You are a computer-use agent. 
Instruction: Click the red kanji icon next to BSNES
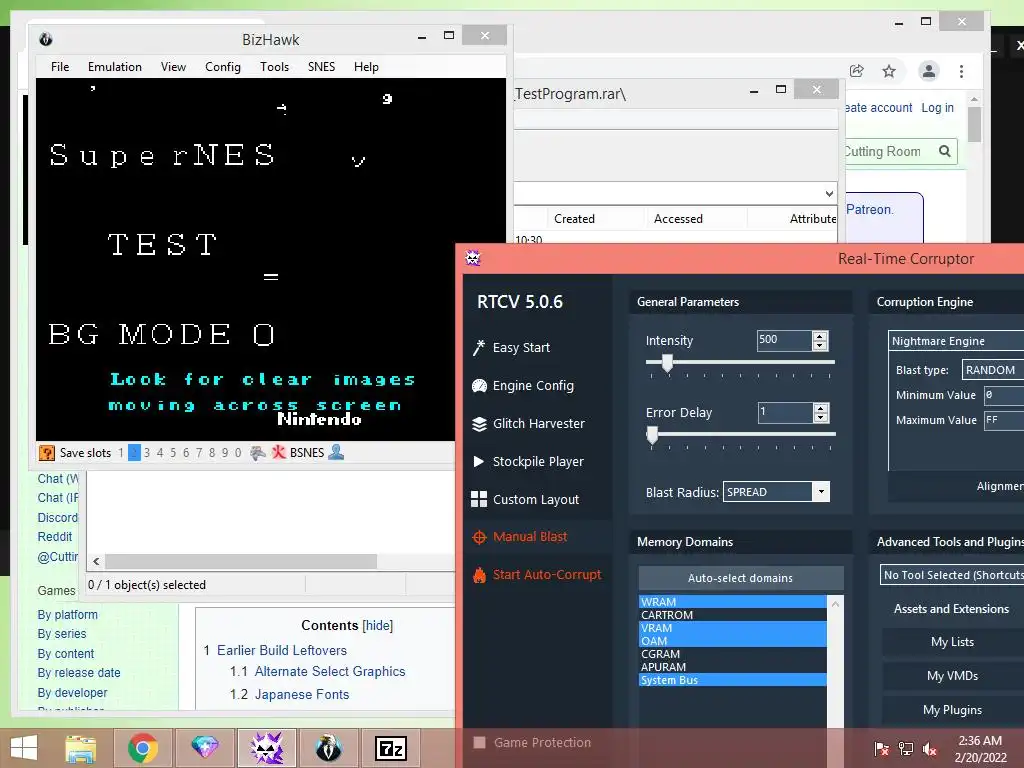point(279,452)
